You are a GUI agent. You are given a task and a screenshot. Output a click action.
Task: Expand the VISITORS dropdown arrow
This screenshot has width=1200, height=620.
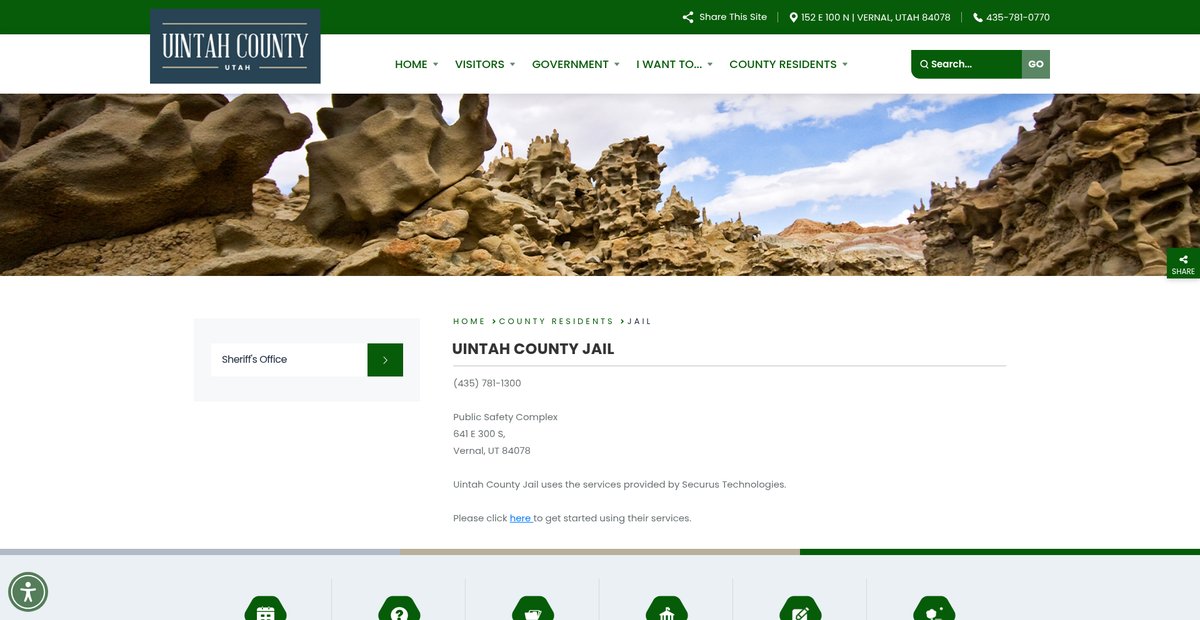(512, 64)
